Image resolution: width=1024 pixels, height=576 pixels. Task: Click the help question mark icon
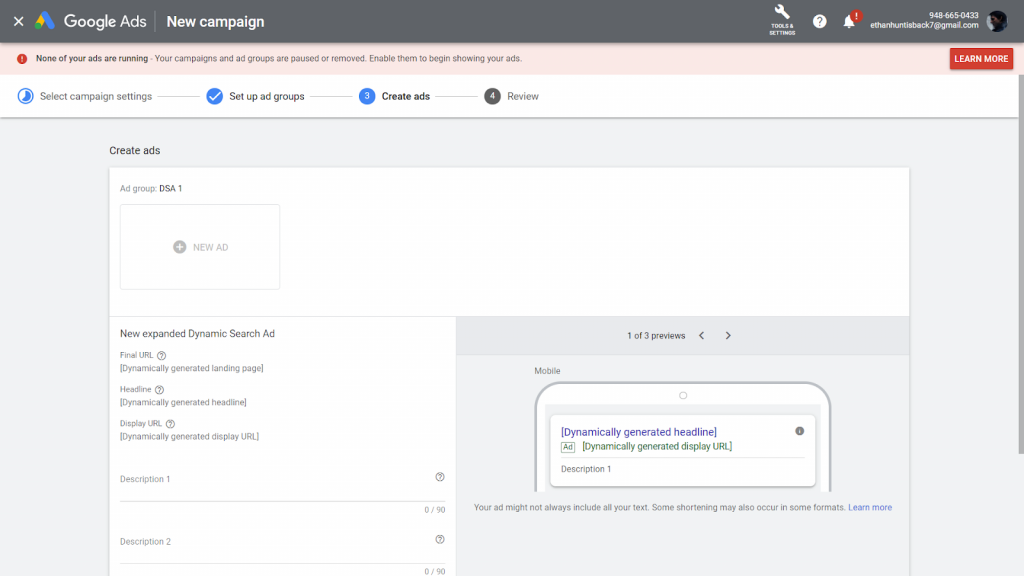(x=819, y=21)
